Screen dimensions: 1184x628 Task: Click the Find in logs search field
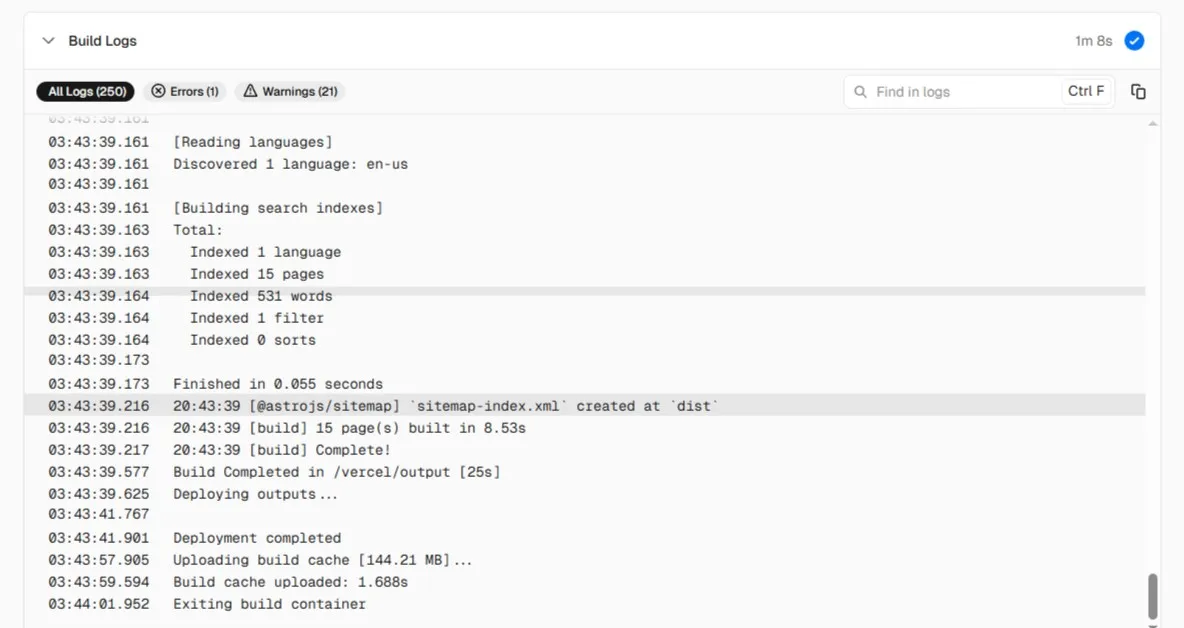click(x=979, y=91)
